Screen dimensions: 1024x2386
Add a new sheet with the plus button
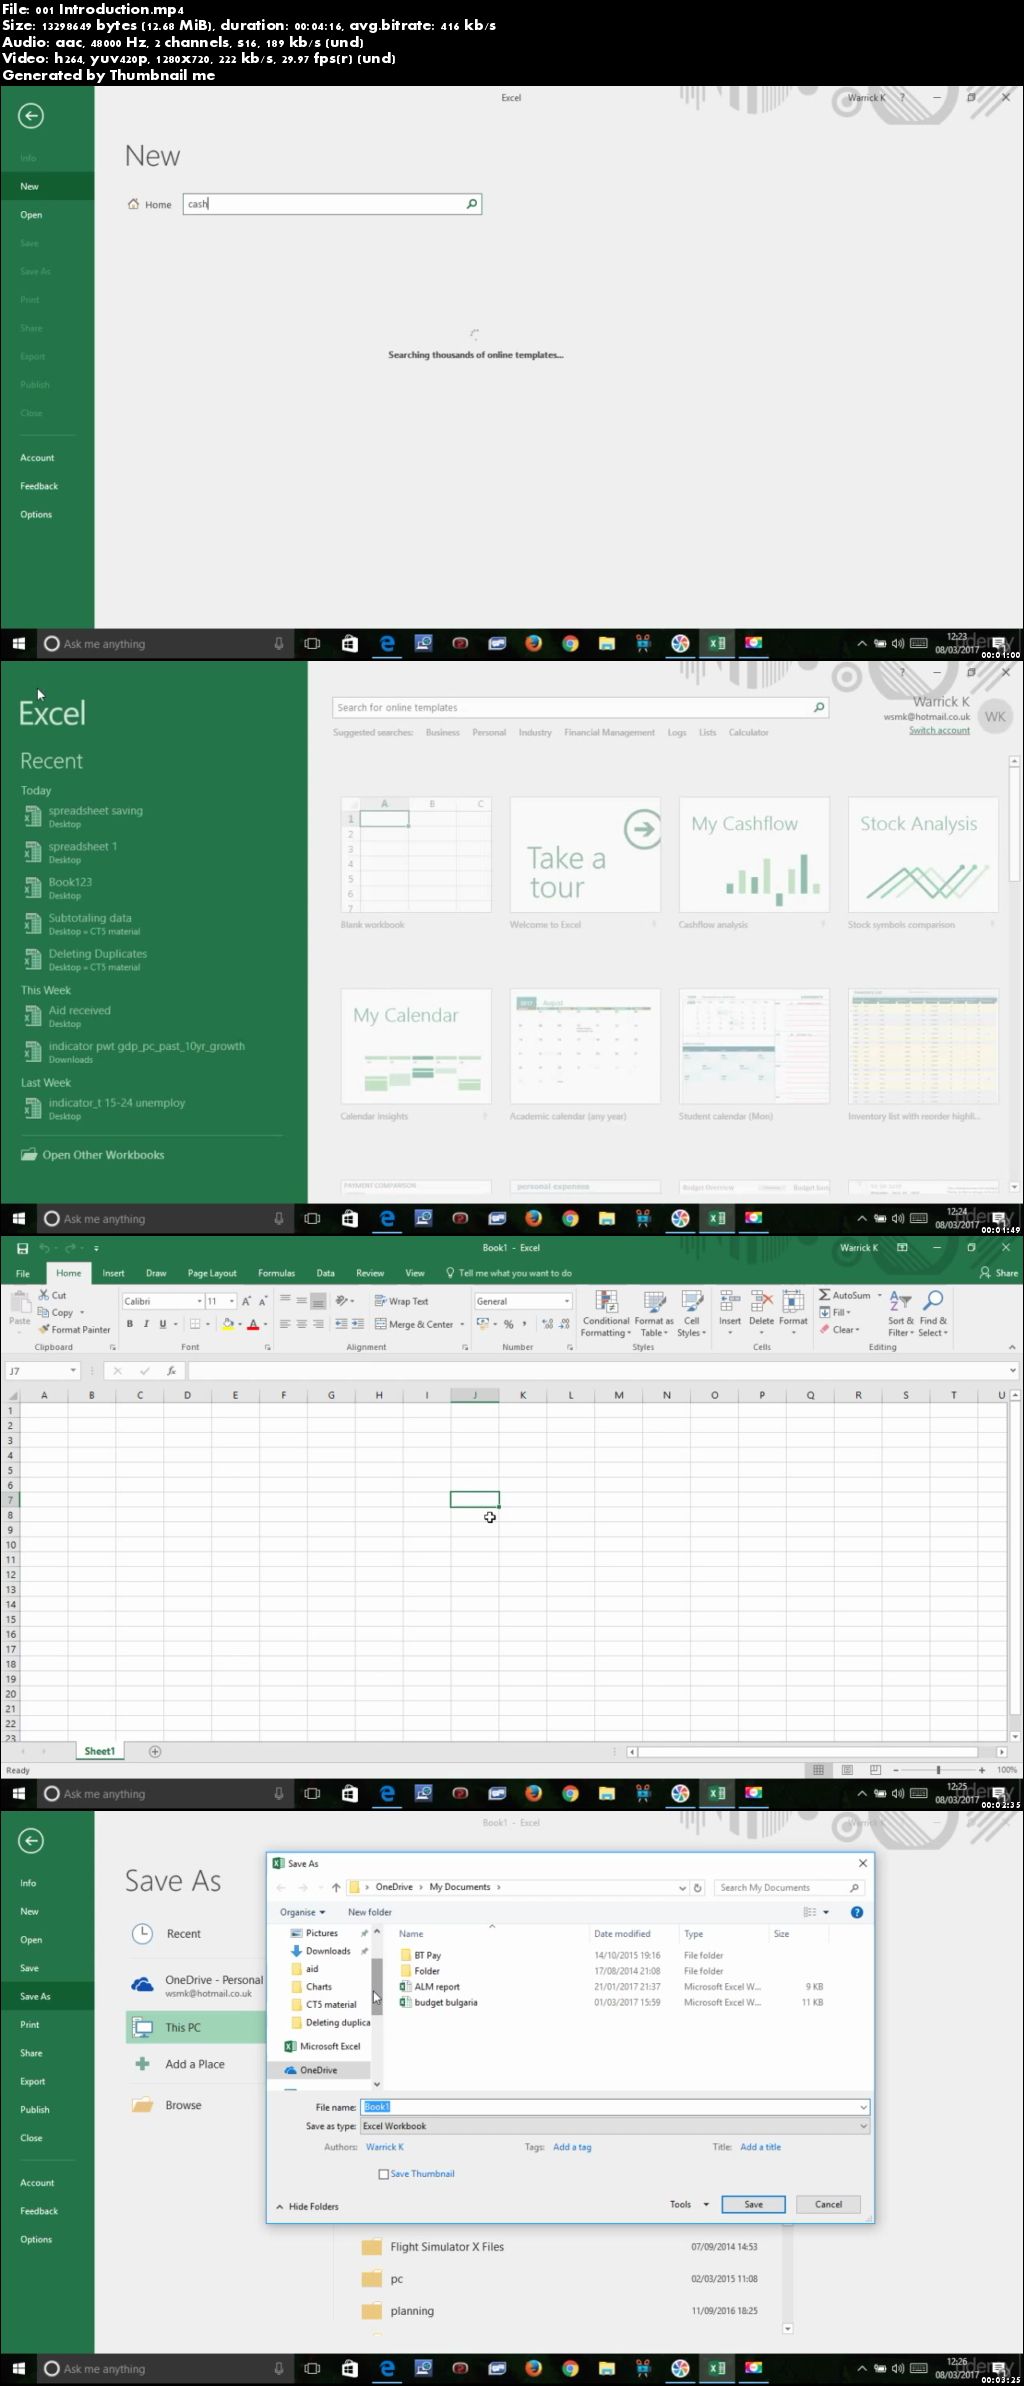click(155, 1751)
